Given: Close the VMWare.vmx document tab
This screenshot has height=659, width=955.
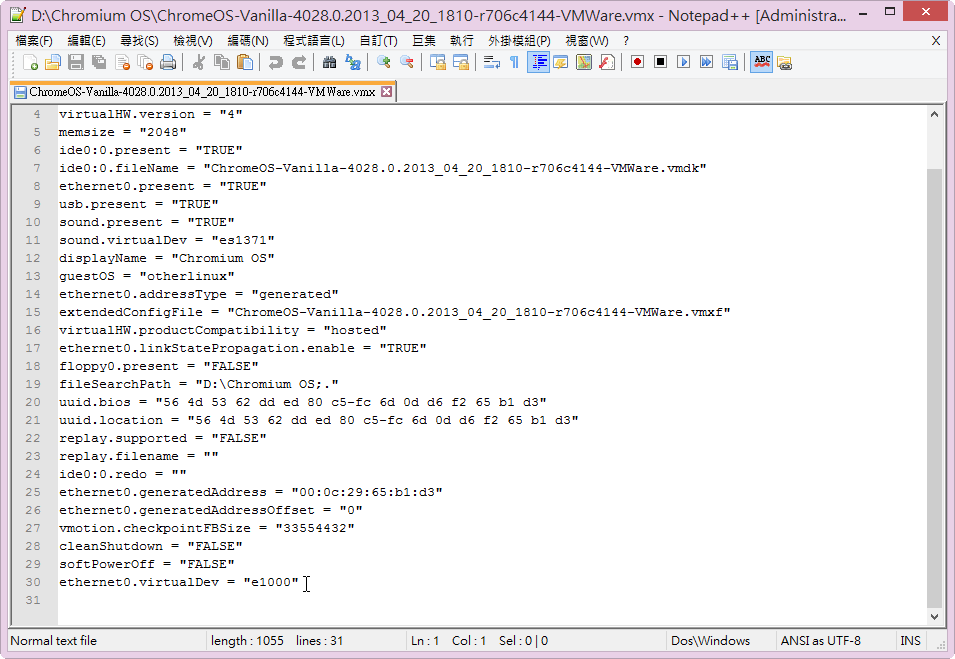Looking at the screenshot, I should pos(387,91).
